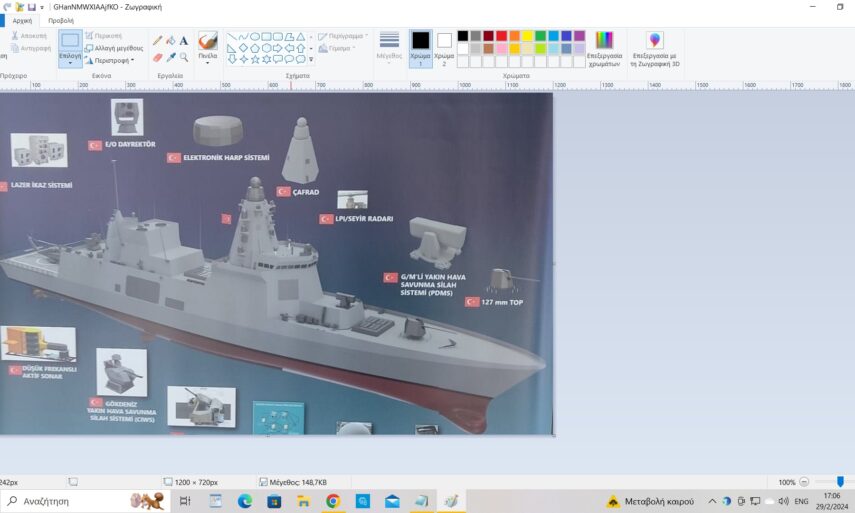Open the Αρχική ribbon tab

(22, 20)
